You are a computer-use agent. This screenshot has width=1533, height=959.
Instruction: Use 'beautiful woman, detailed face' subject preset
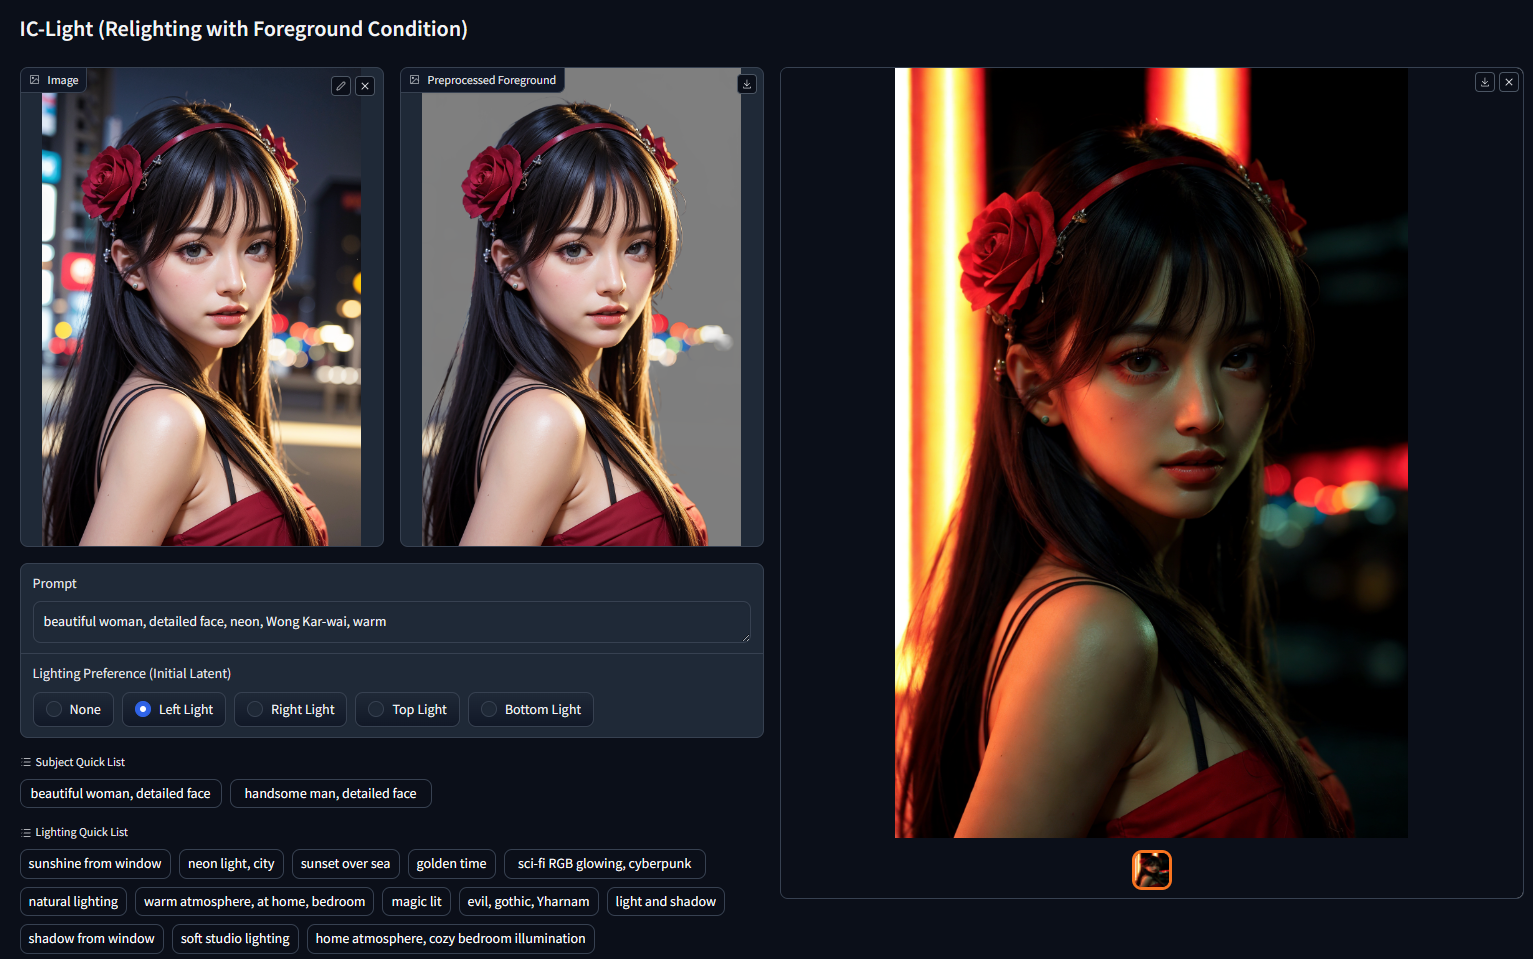121,793
